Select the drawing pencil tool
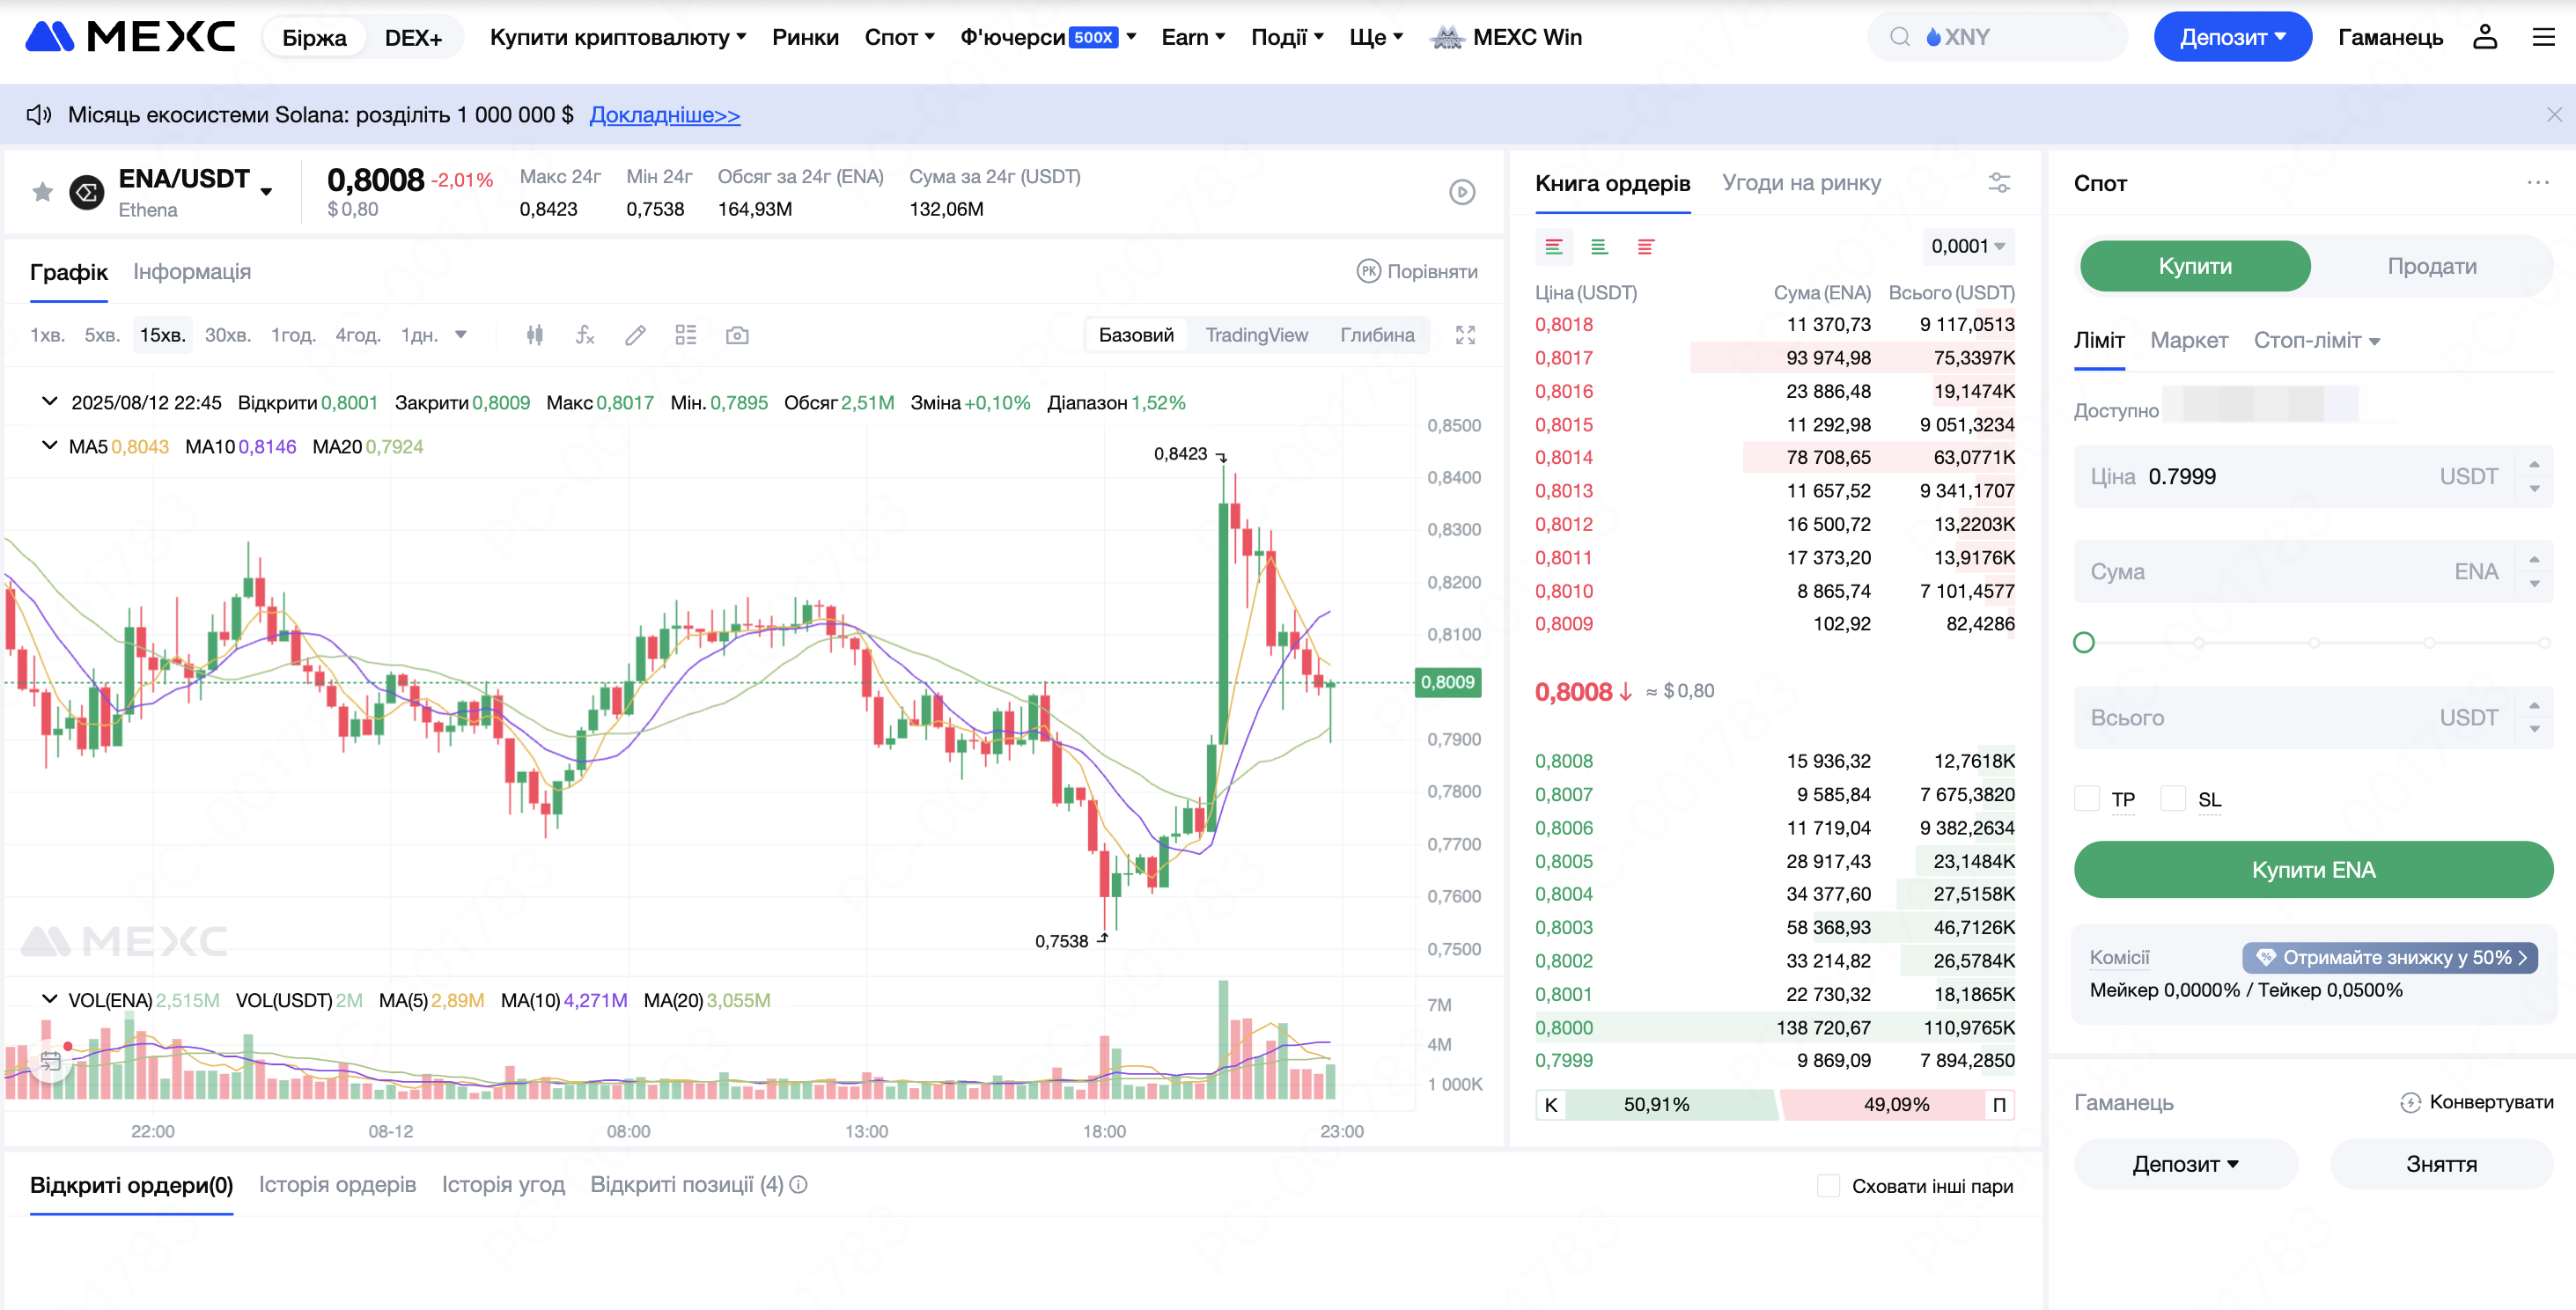 (x=635, y=335)
